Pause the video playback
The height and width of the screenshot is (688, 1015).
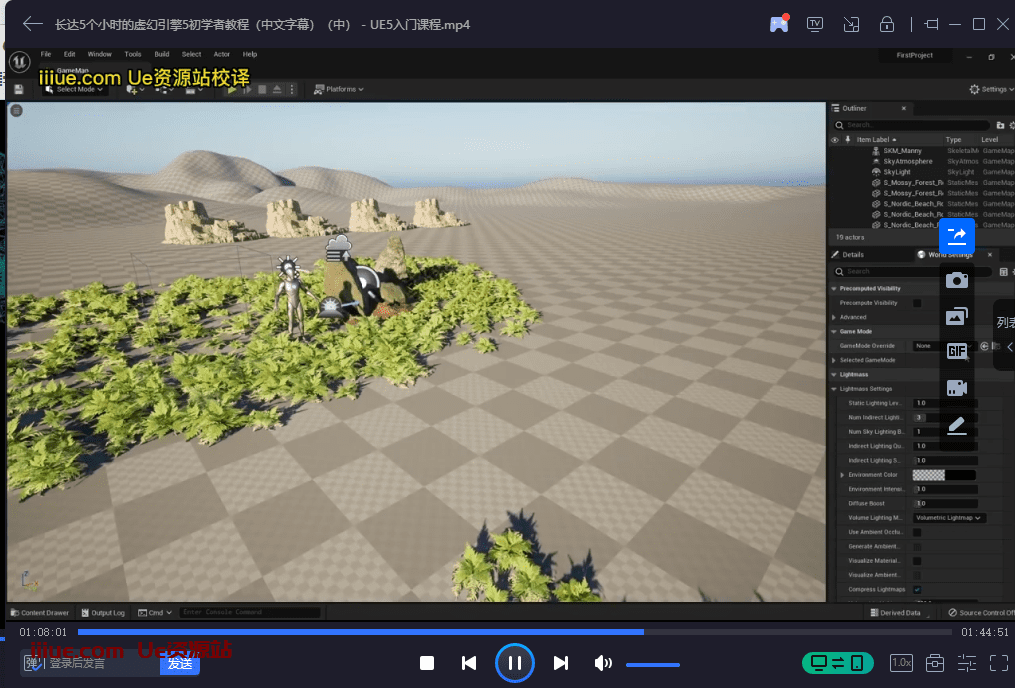514,663
